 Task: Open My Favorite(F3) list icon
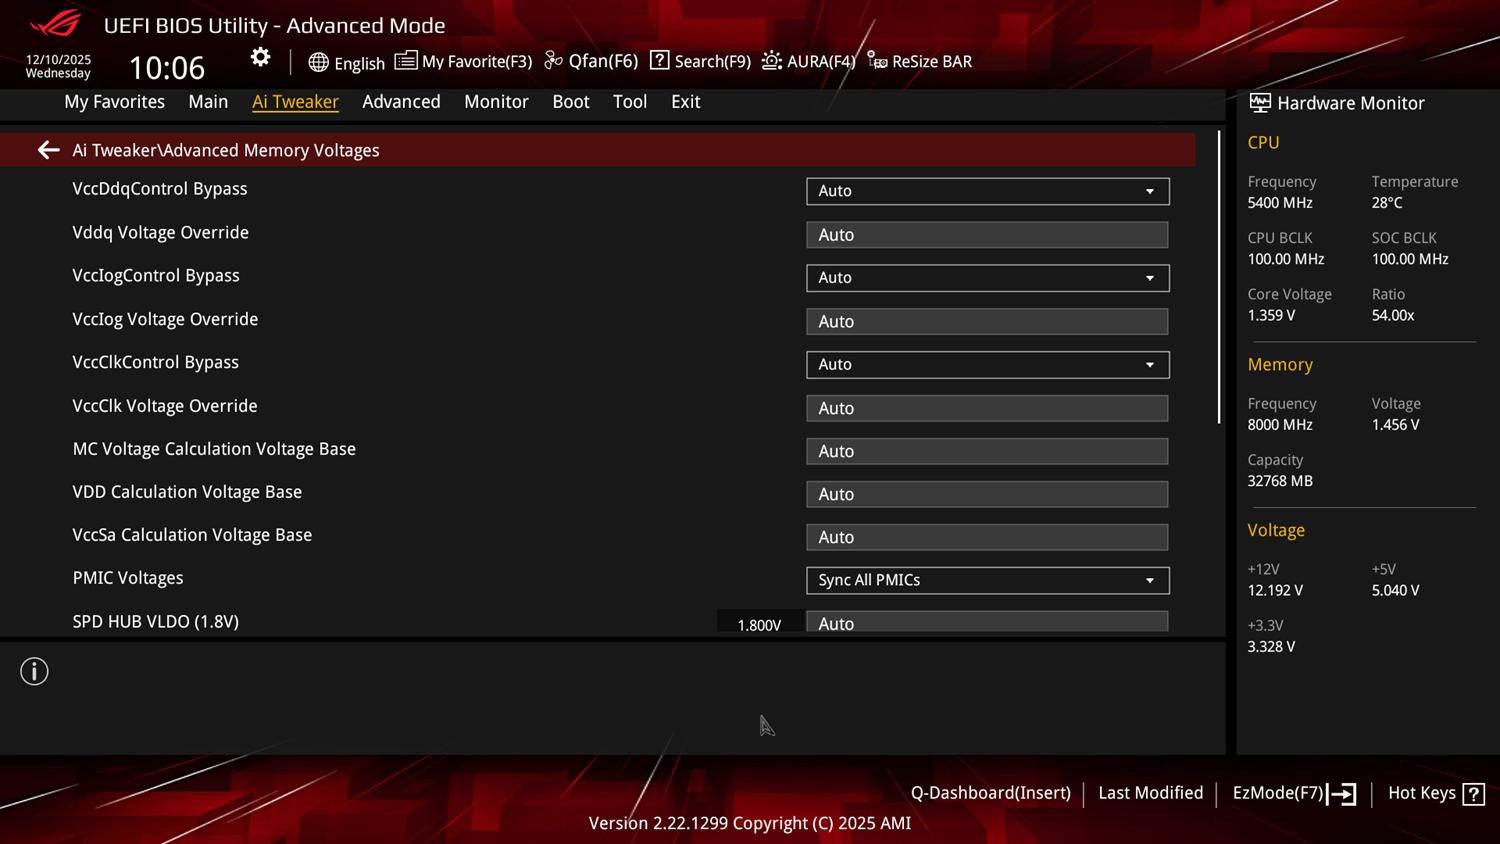click(x=405, y=61)
